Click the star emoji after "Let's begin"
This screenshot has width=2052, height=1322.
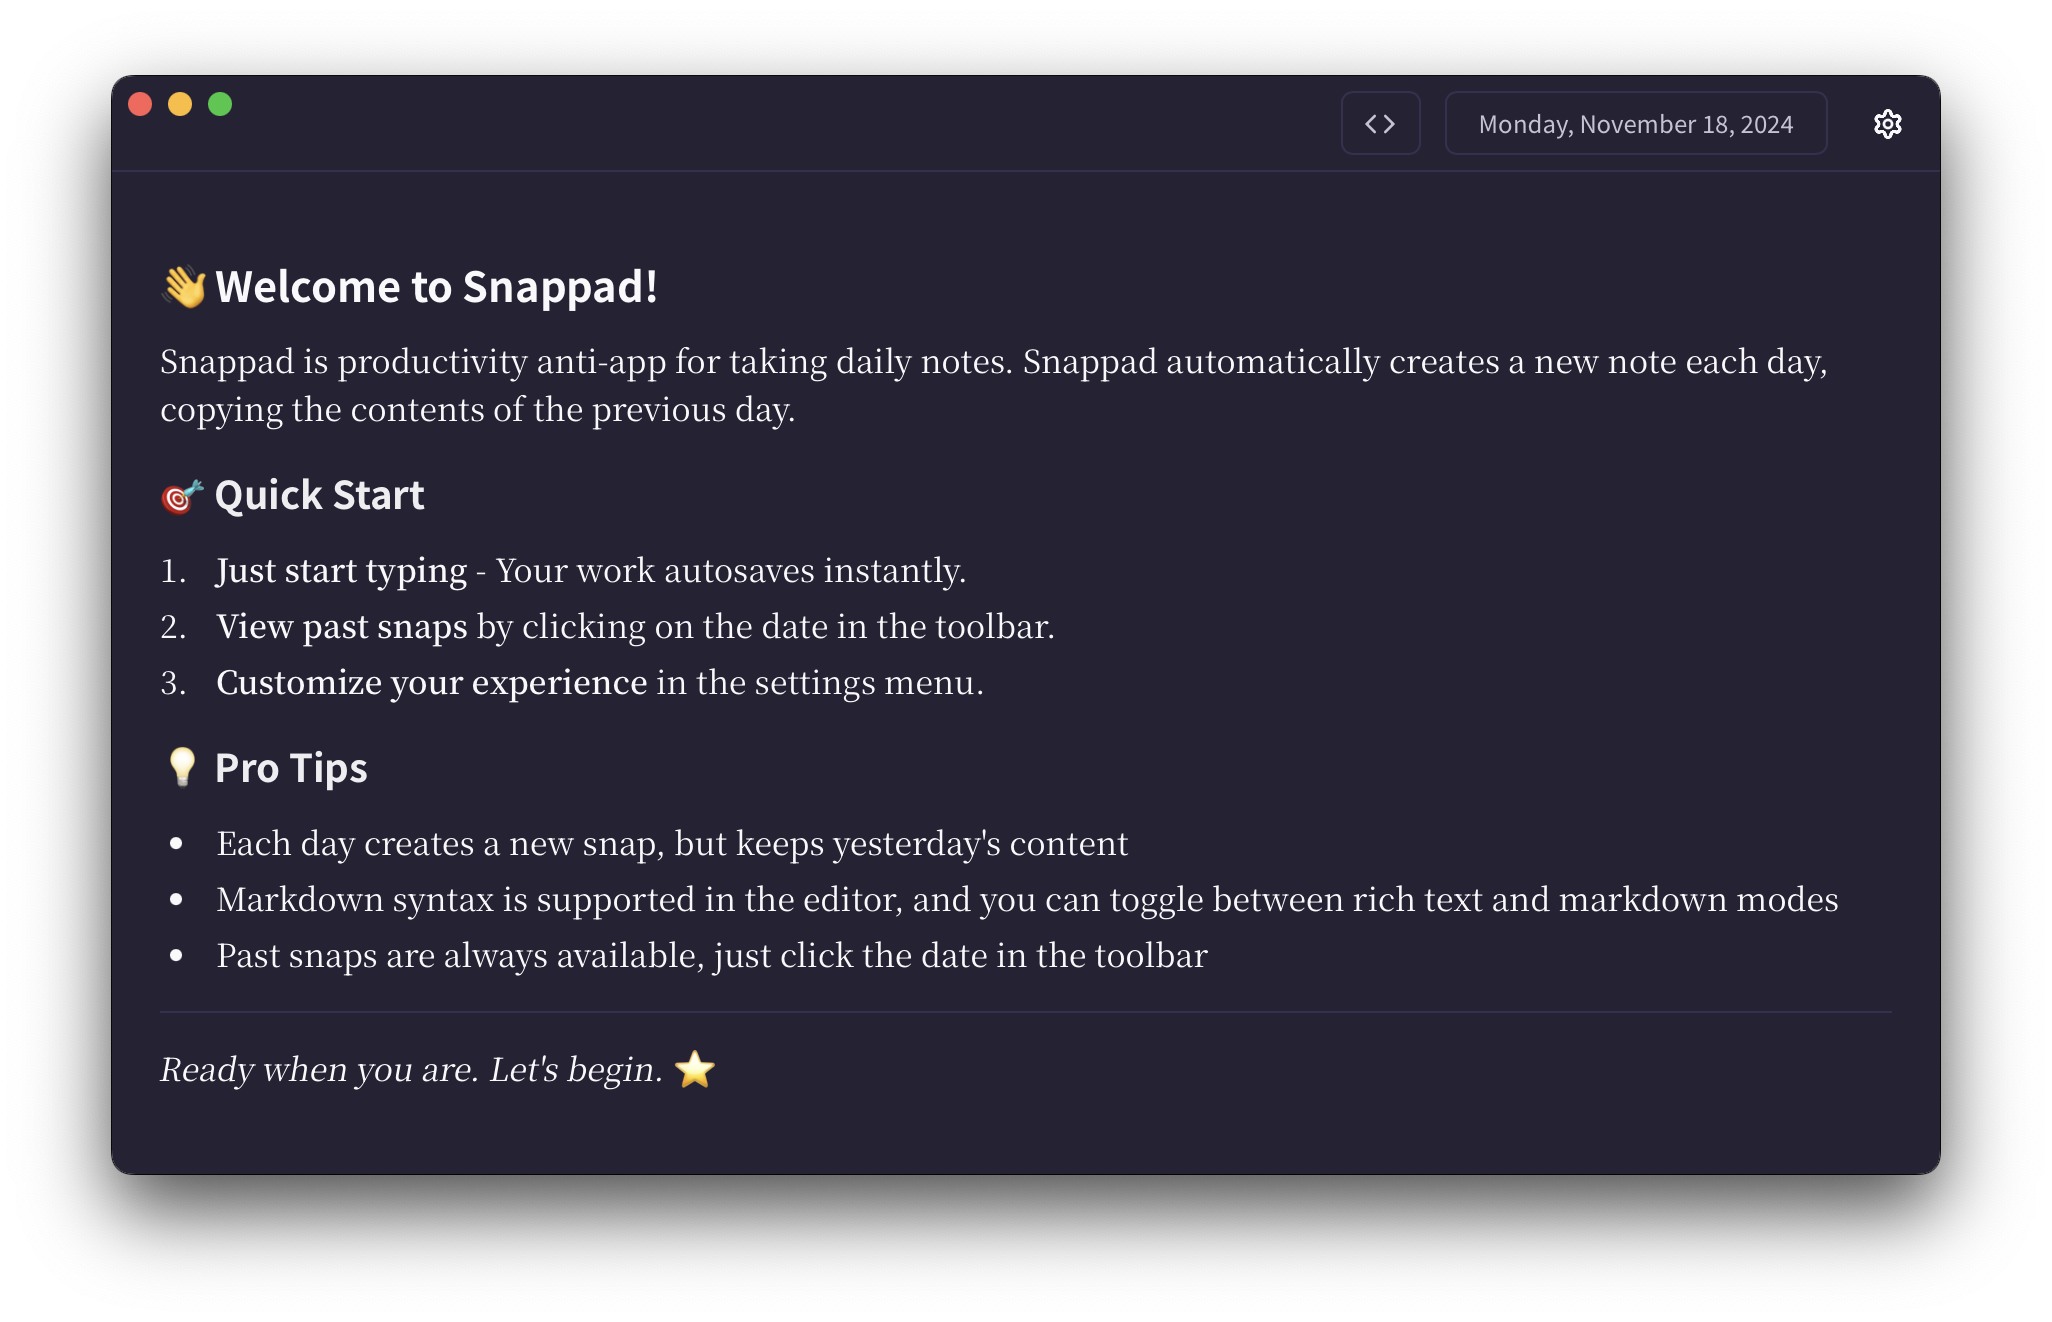pos(696,1069)
